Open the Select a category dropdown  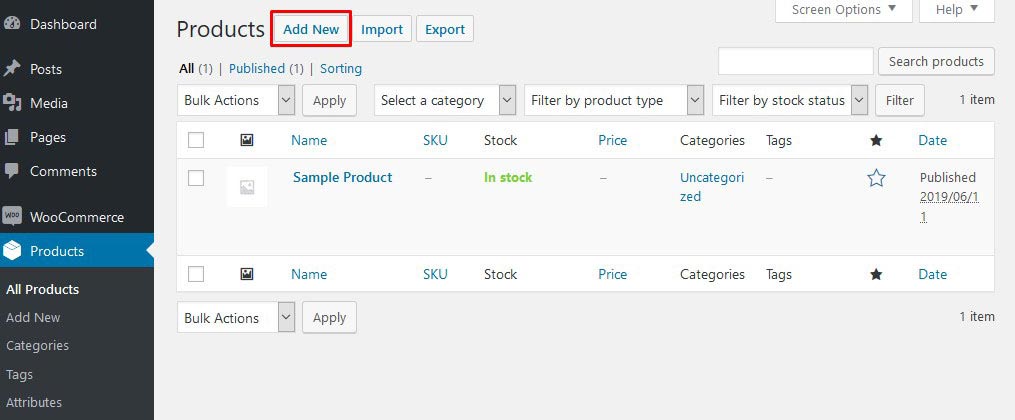click(x=445, y=100)
